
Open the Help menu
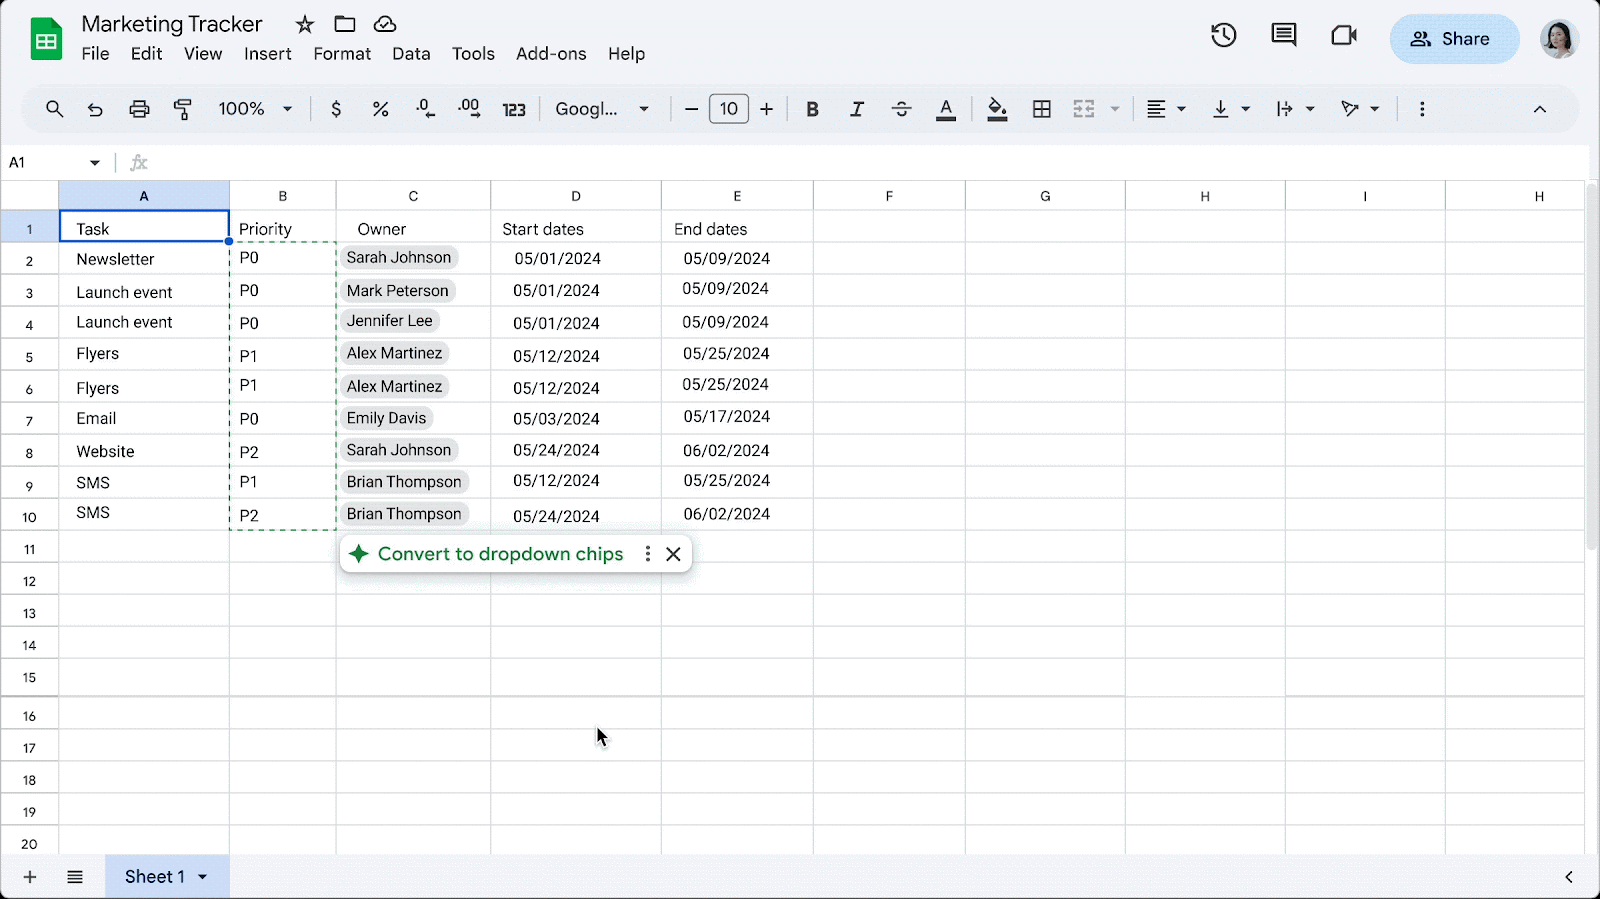627,54
